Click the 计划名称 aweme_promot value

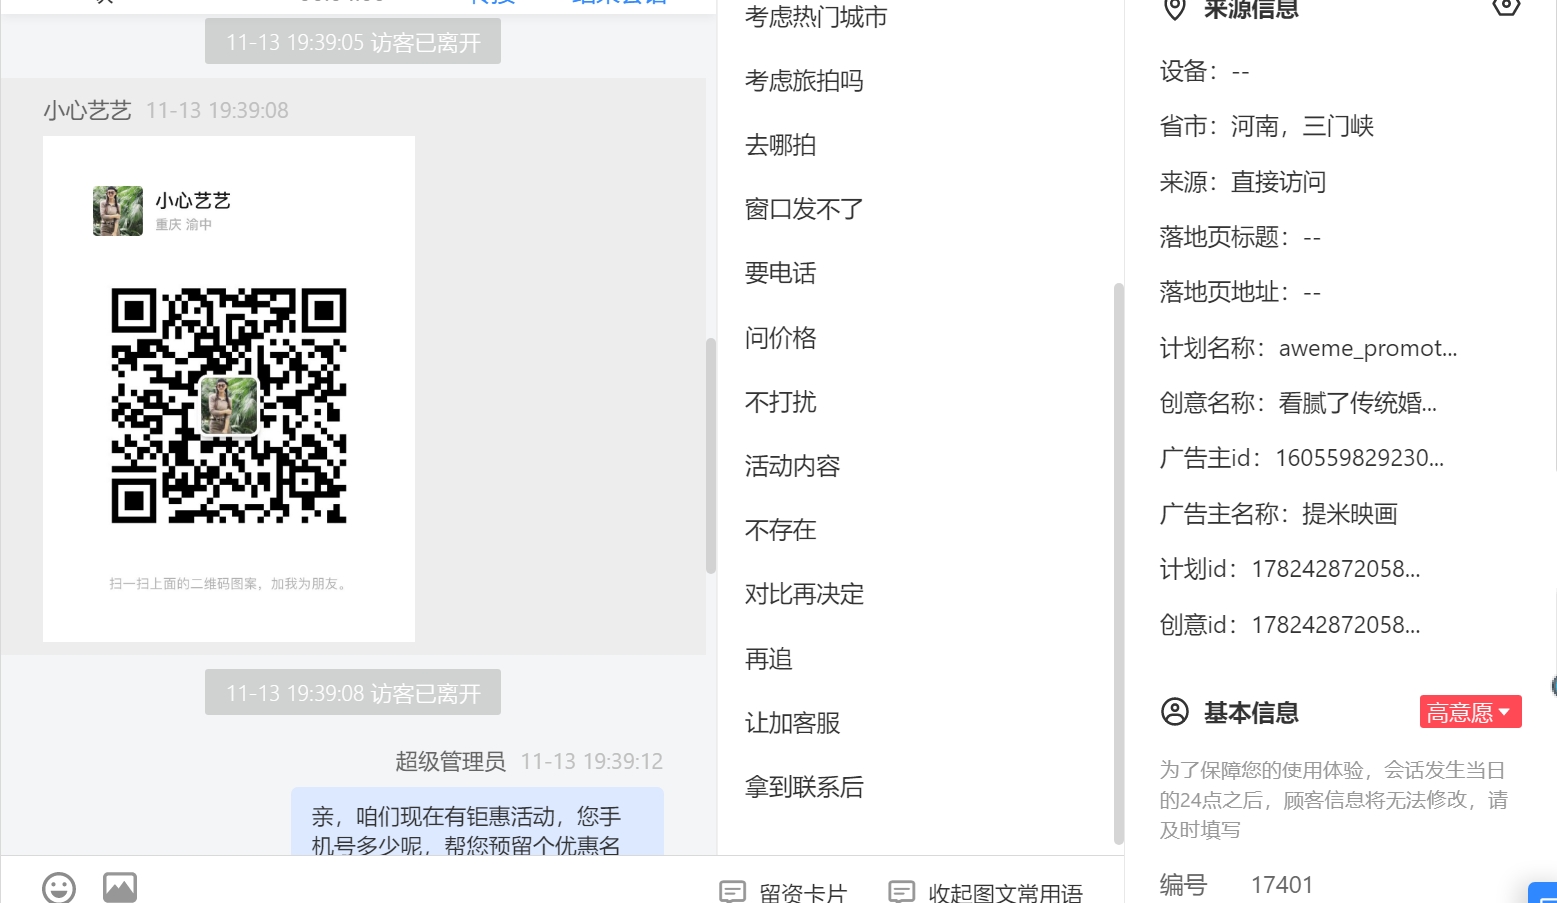(1367, 348)
